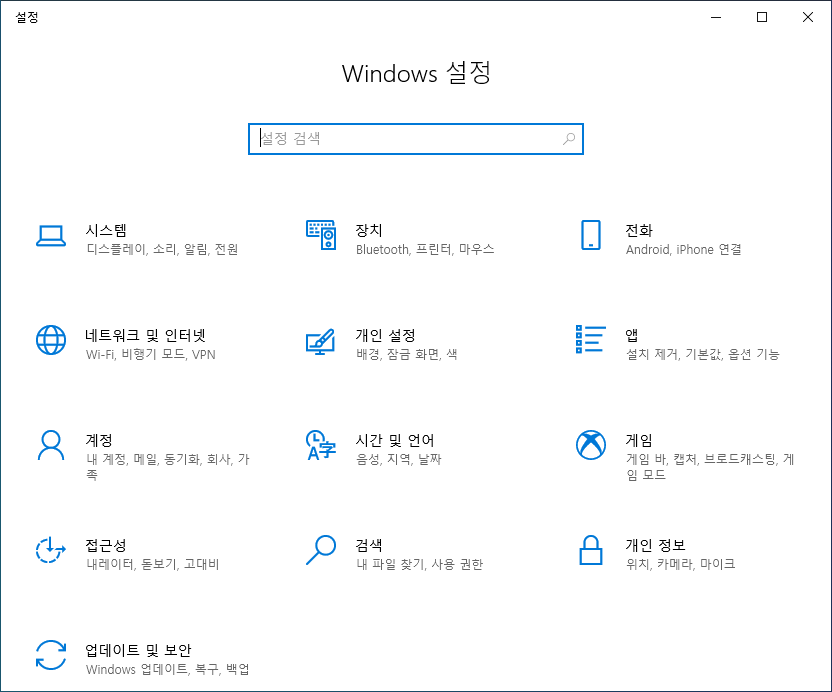
Task: Click the pen and monitor icon for 개인 설정
Action: tap(320, 342)
